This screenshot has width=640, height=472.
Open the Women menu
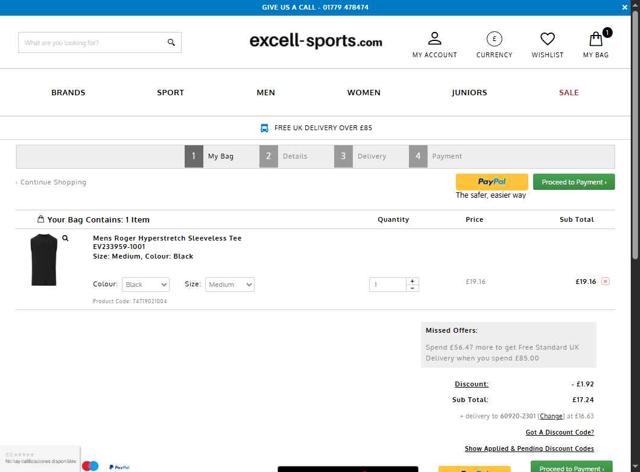click(364, 93)
